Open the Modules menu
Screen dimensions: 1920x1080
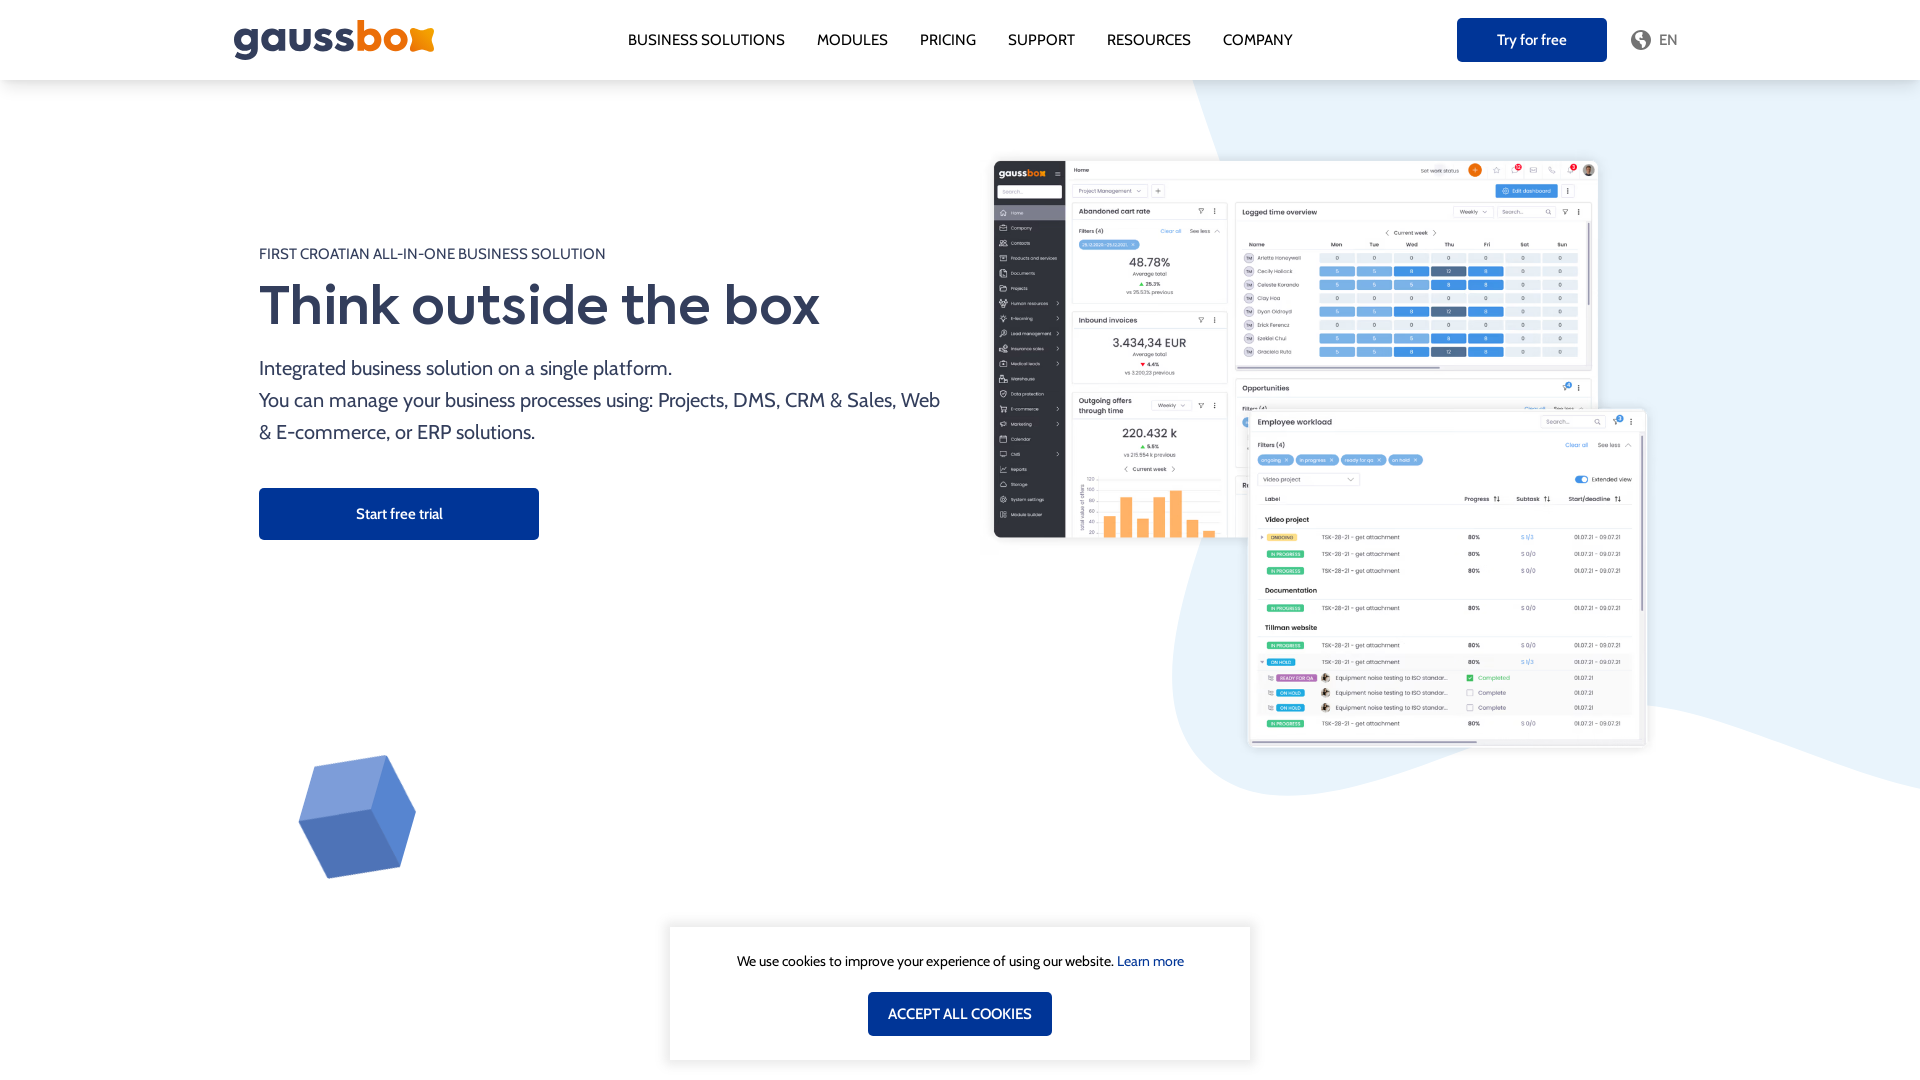click(x=852, y=40)
